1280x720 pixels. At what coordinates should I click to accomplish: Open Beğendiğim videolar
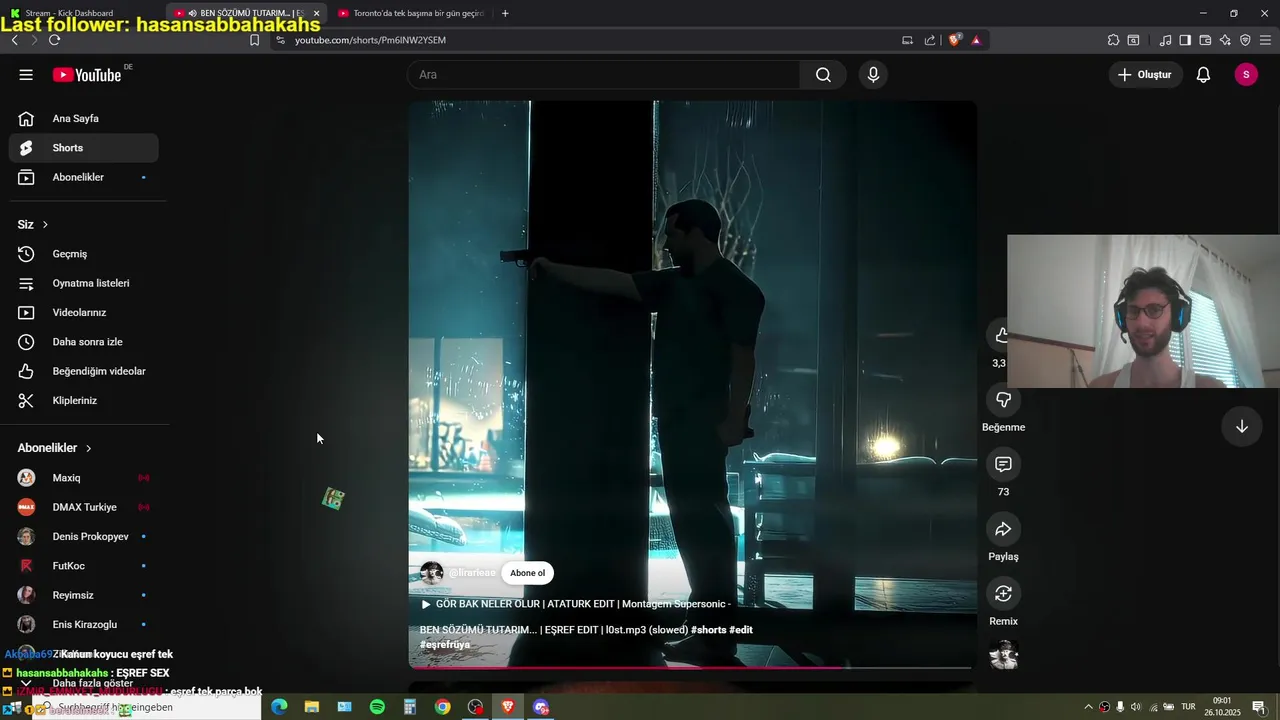[x=84, y=371]
